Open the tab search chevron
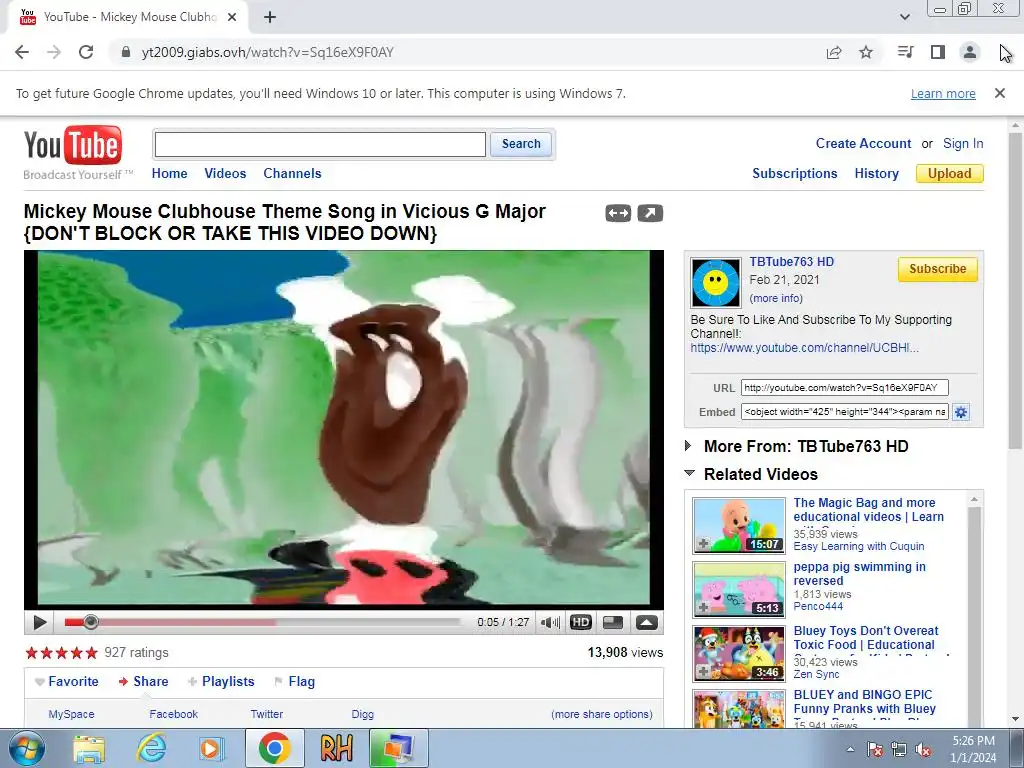Viewport: 1024px width, 768px height. click(x=904, y=17)
